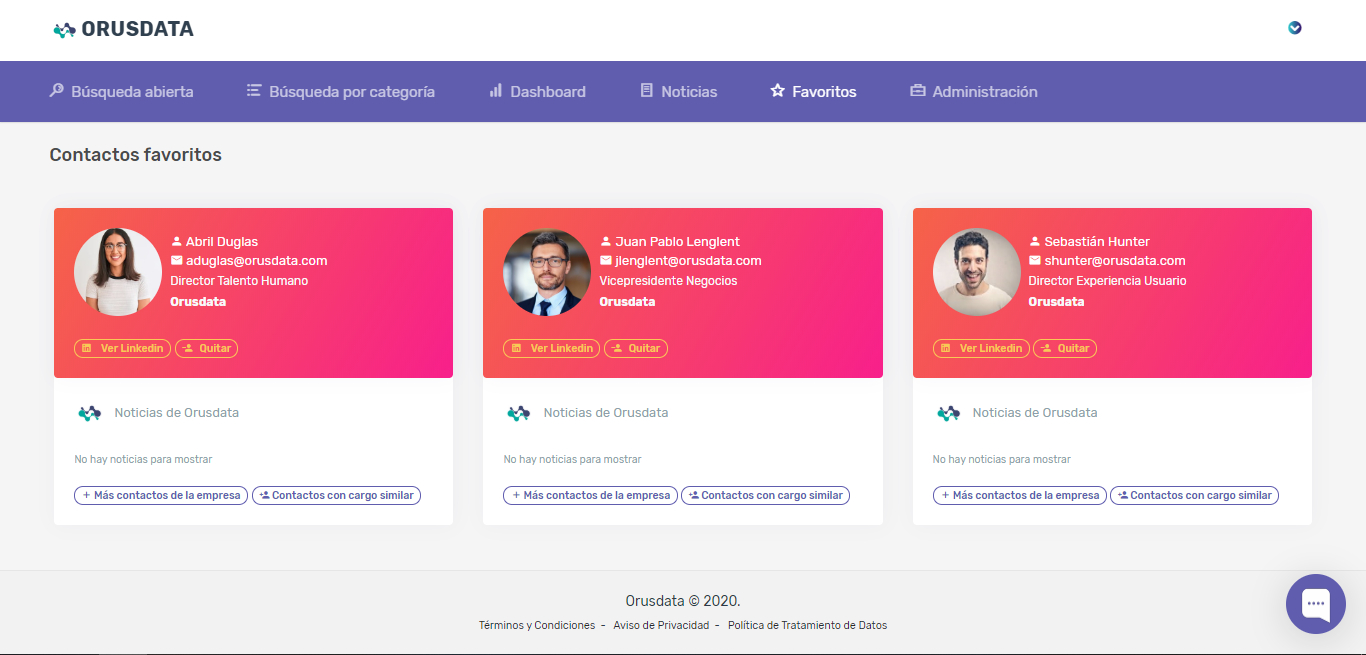
Task: Click the person icon next to Juan Pablo Lenglent
Action: click(606, 241)
